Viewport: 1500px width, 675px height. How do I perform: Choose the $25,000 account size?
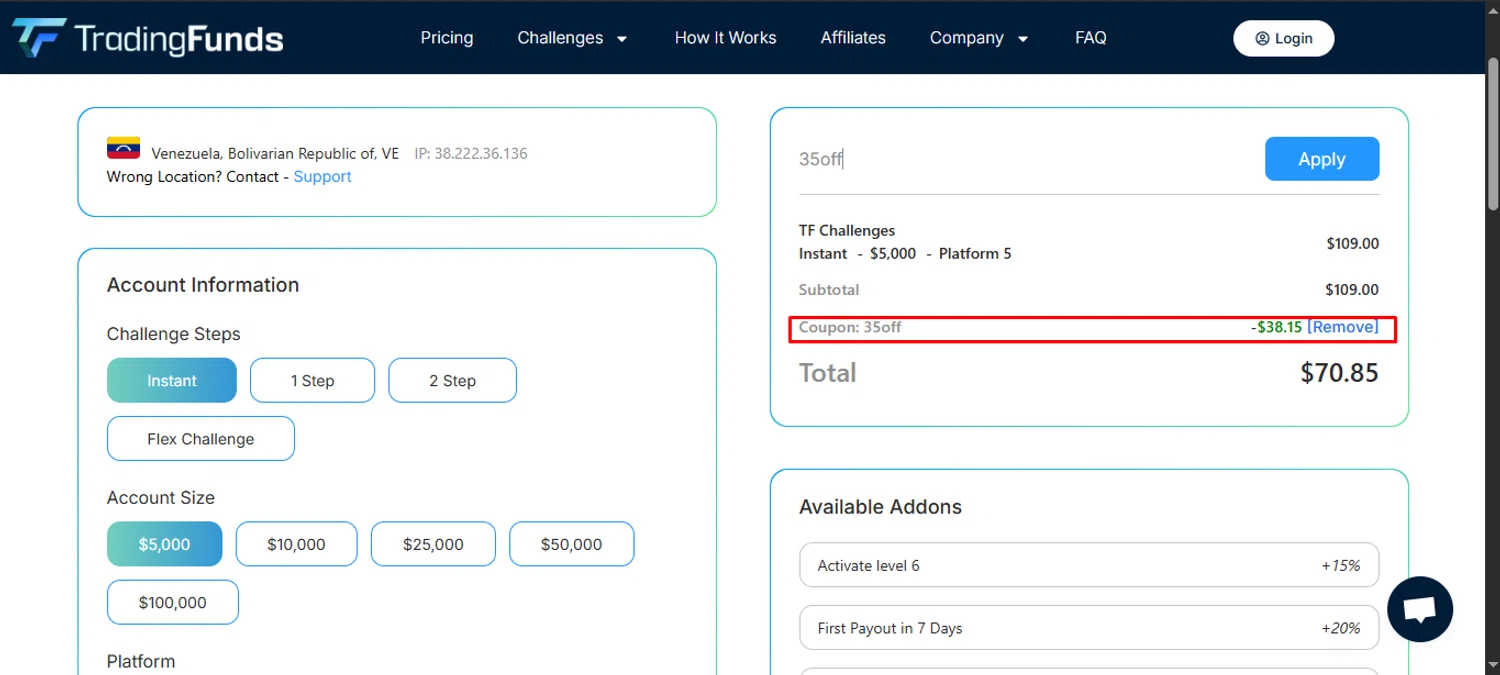tap(433, 544)
